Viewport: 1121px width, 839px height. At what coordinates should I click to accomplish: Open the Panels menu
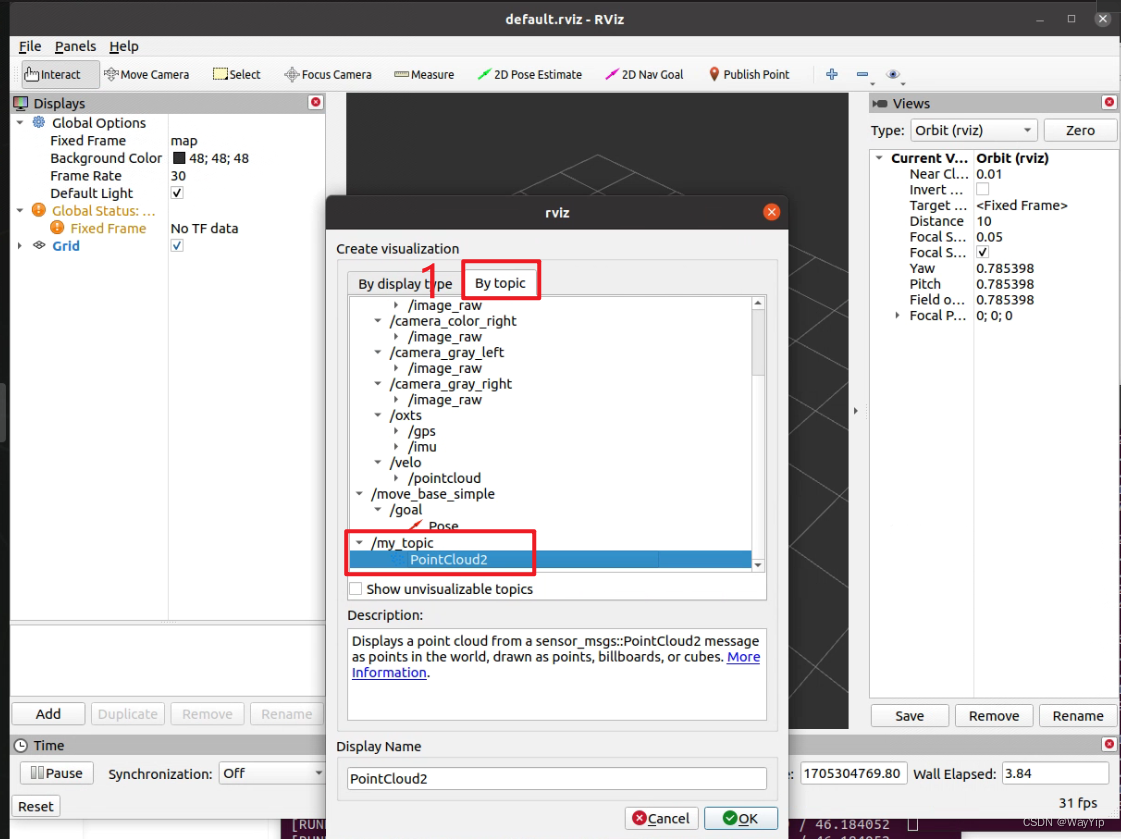tap(75, 46)
